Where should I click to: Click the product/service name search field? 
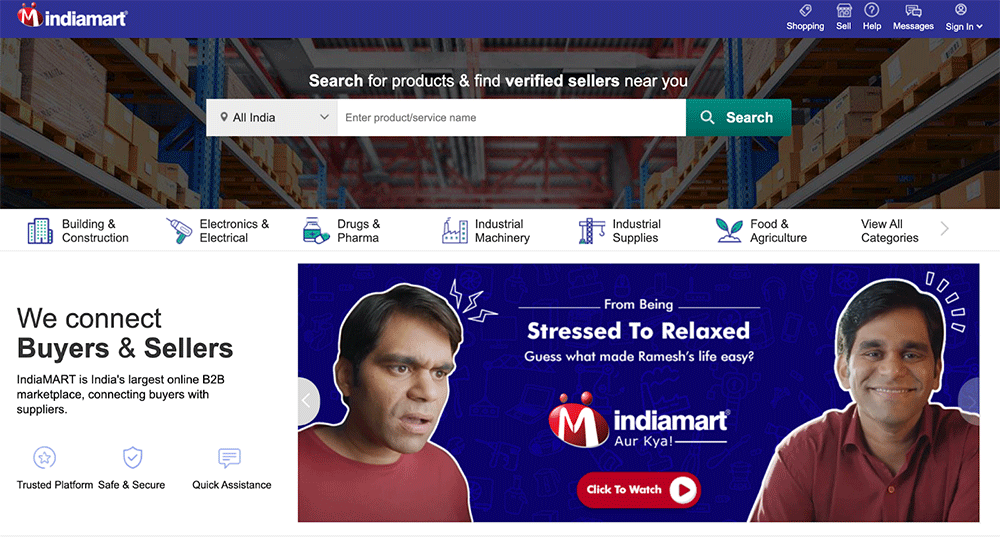(x=511, y=117)
